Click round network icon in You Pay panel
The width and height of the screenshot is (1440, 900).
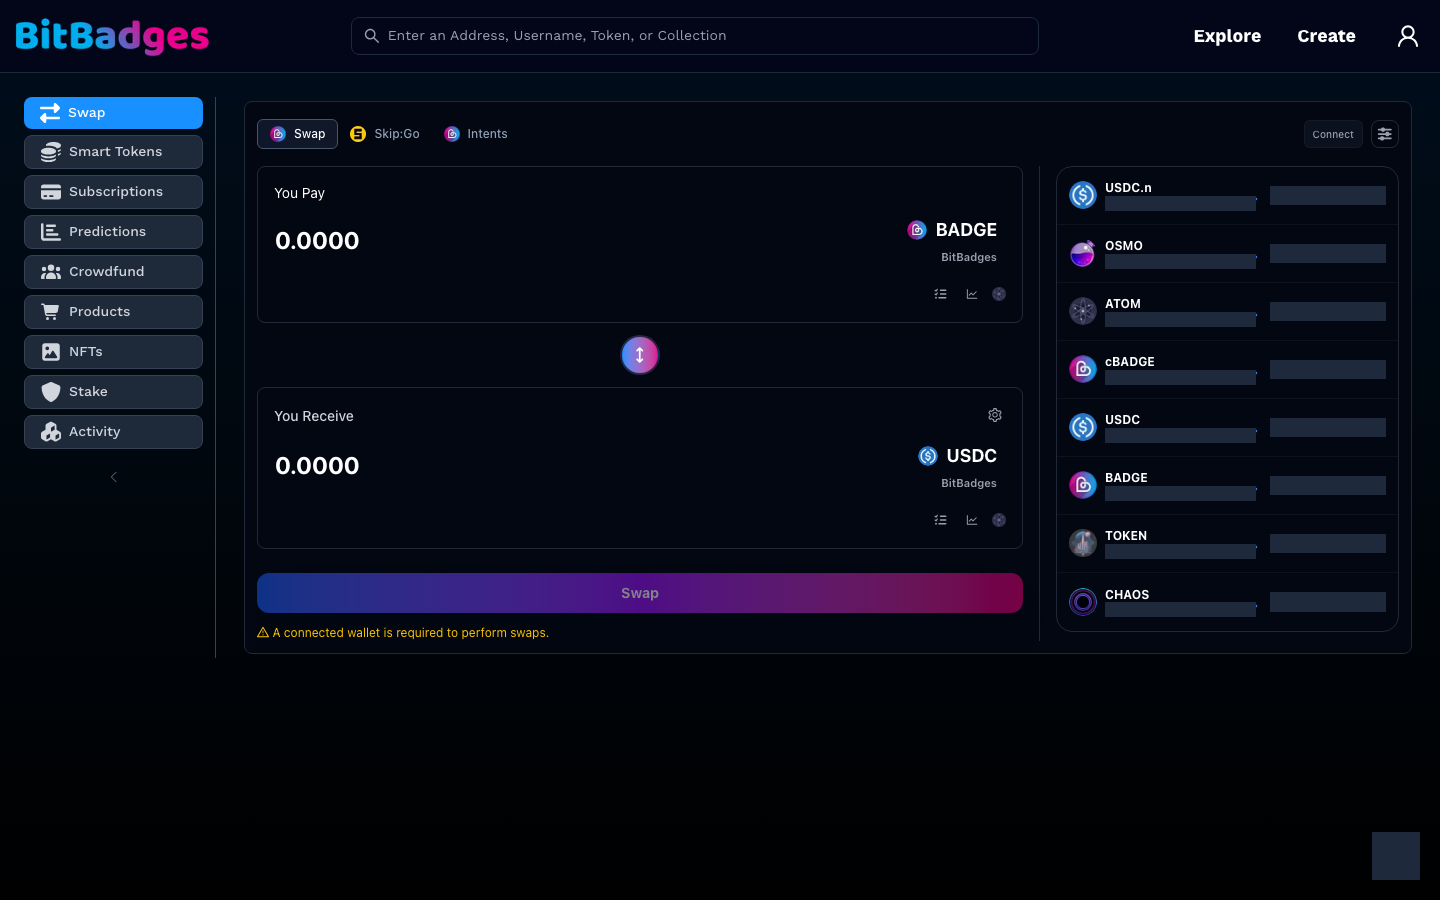point(999,294)
